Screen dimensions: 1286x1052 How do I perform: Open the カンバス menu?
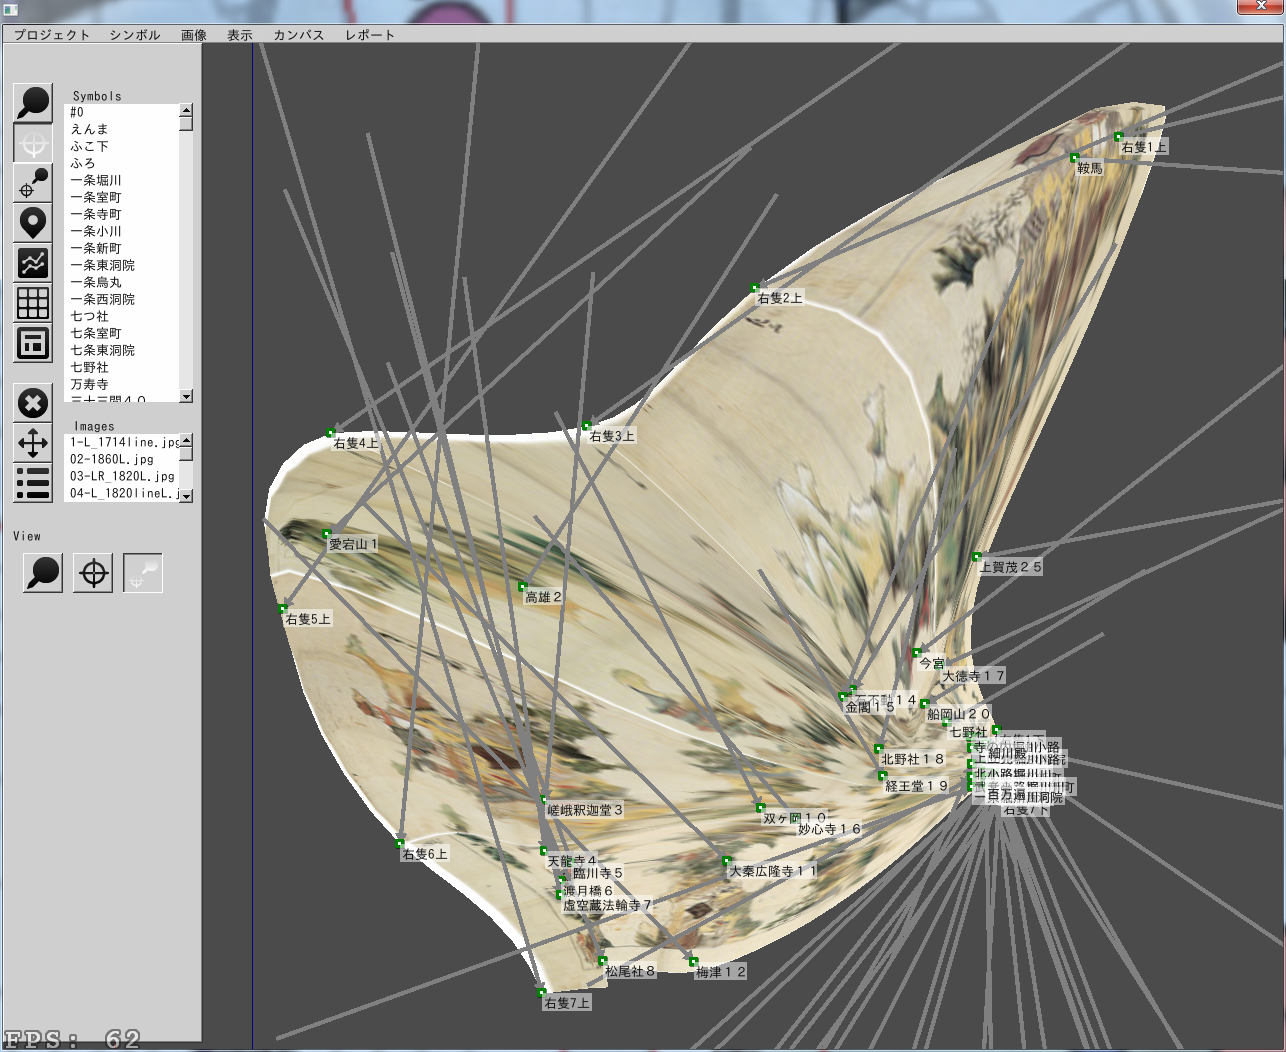point(299,35)
